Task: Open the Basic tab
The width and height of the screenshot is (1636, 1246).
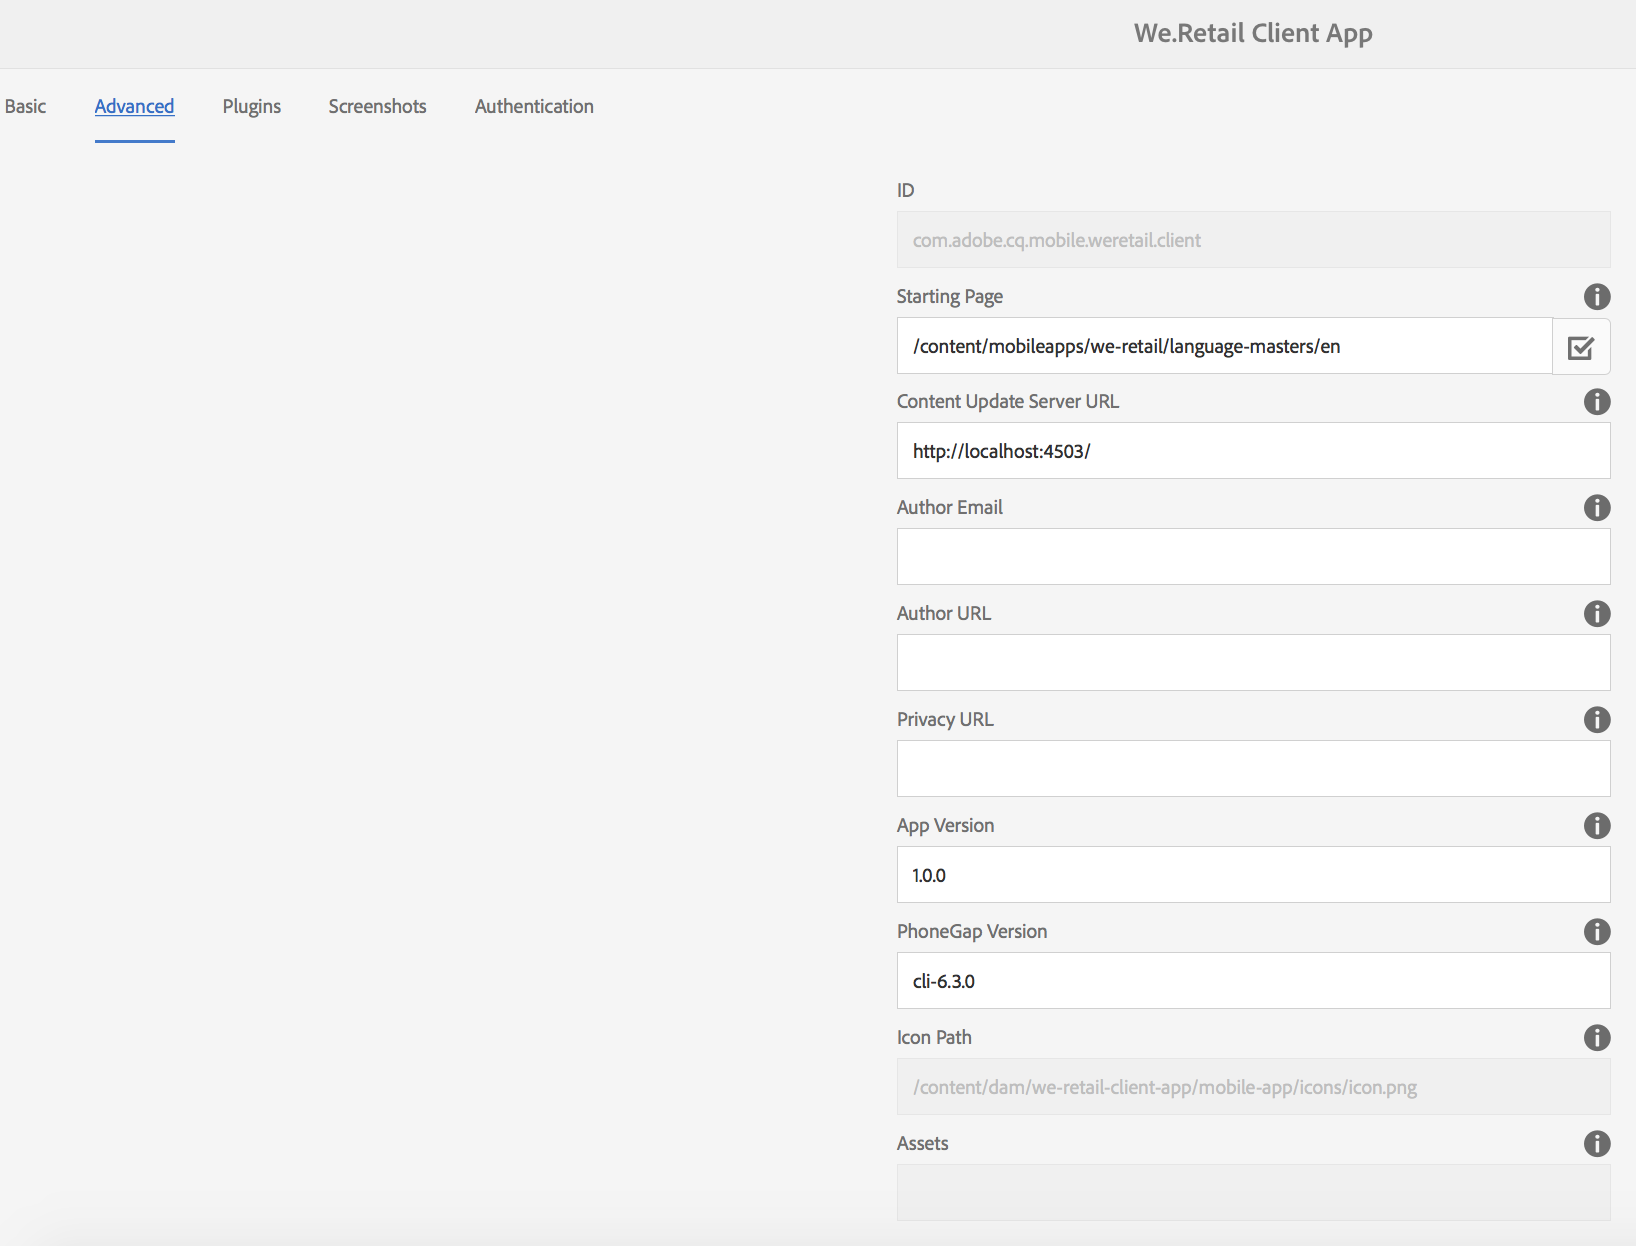Action: point(25,106)
